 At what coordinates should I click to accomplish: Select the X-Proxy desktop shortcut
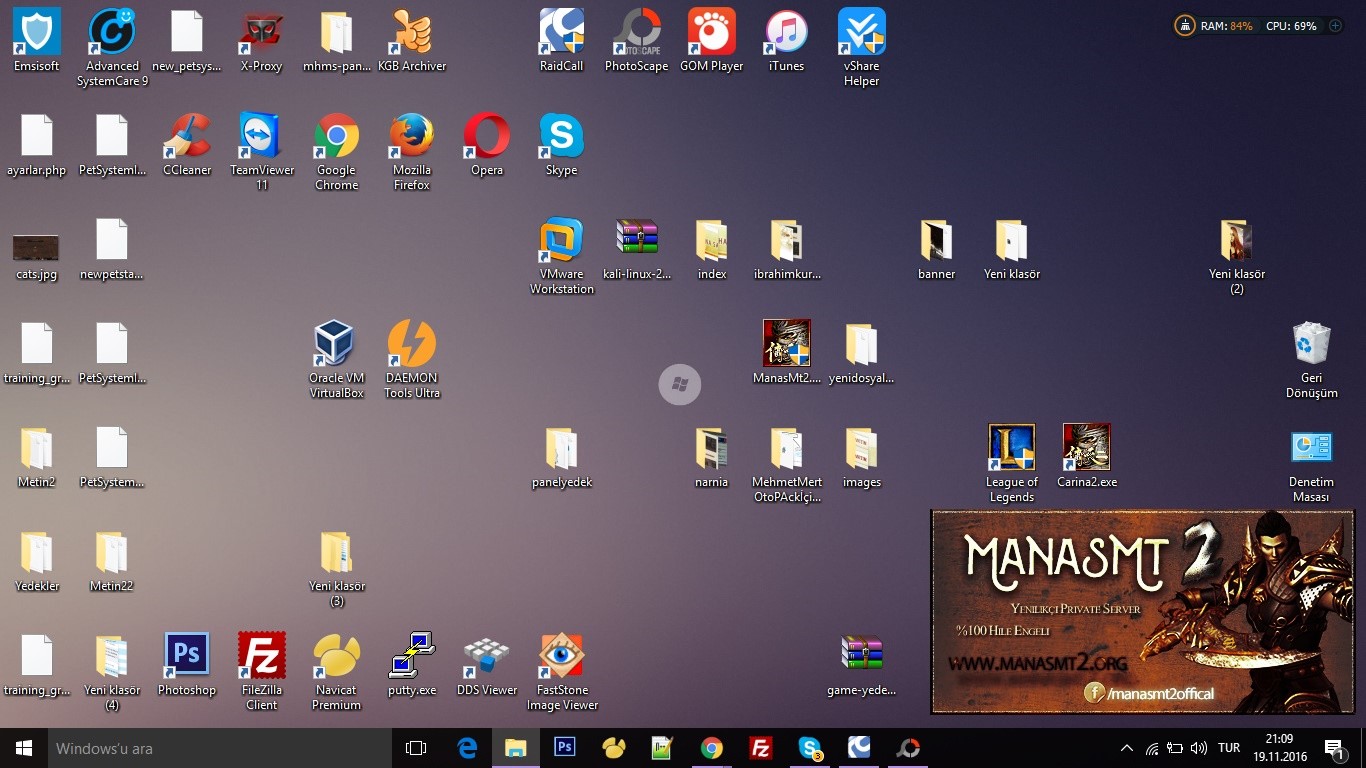coord(262,41)
